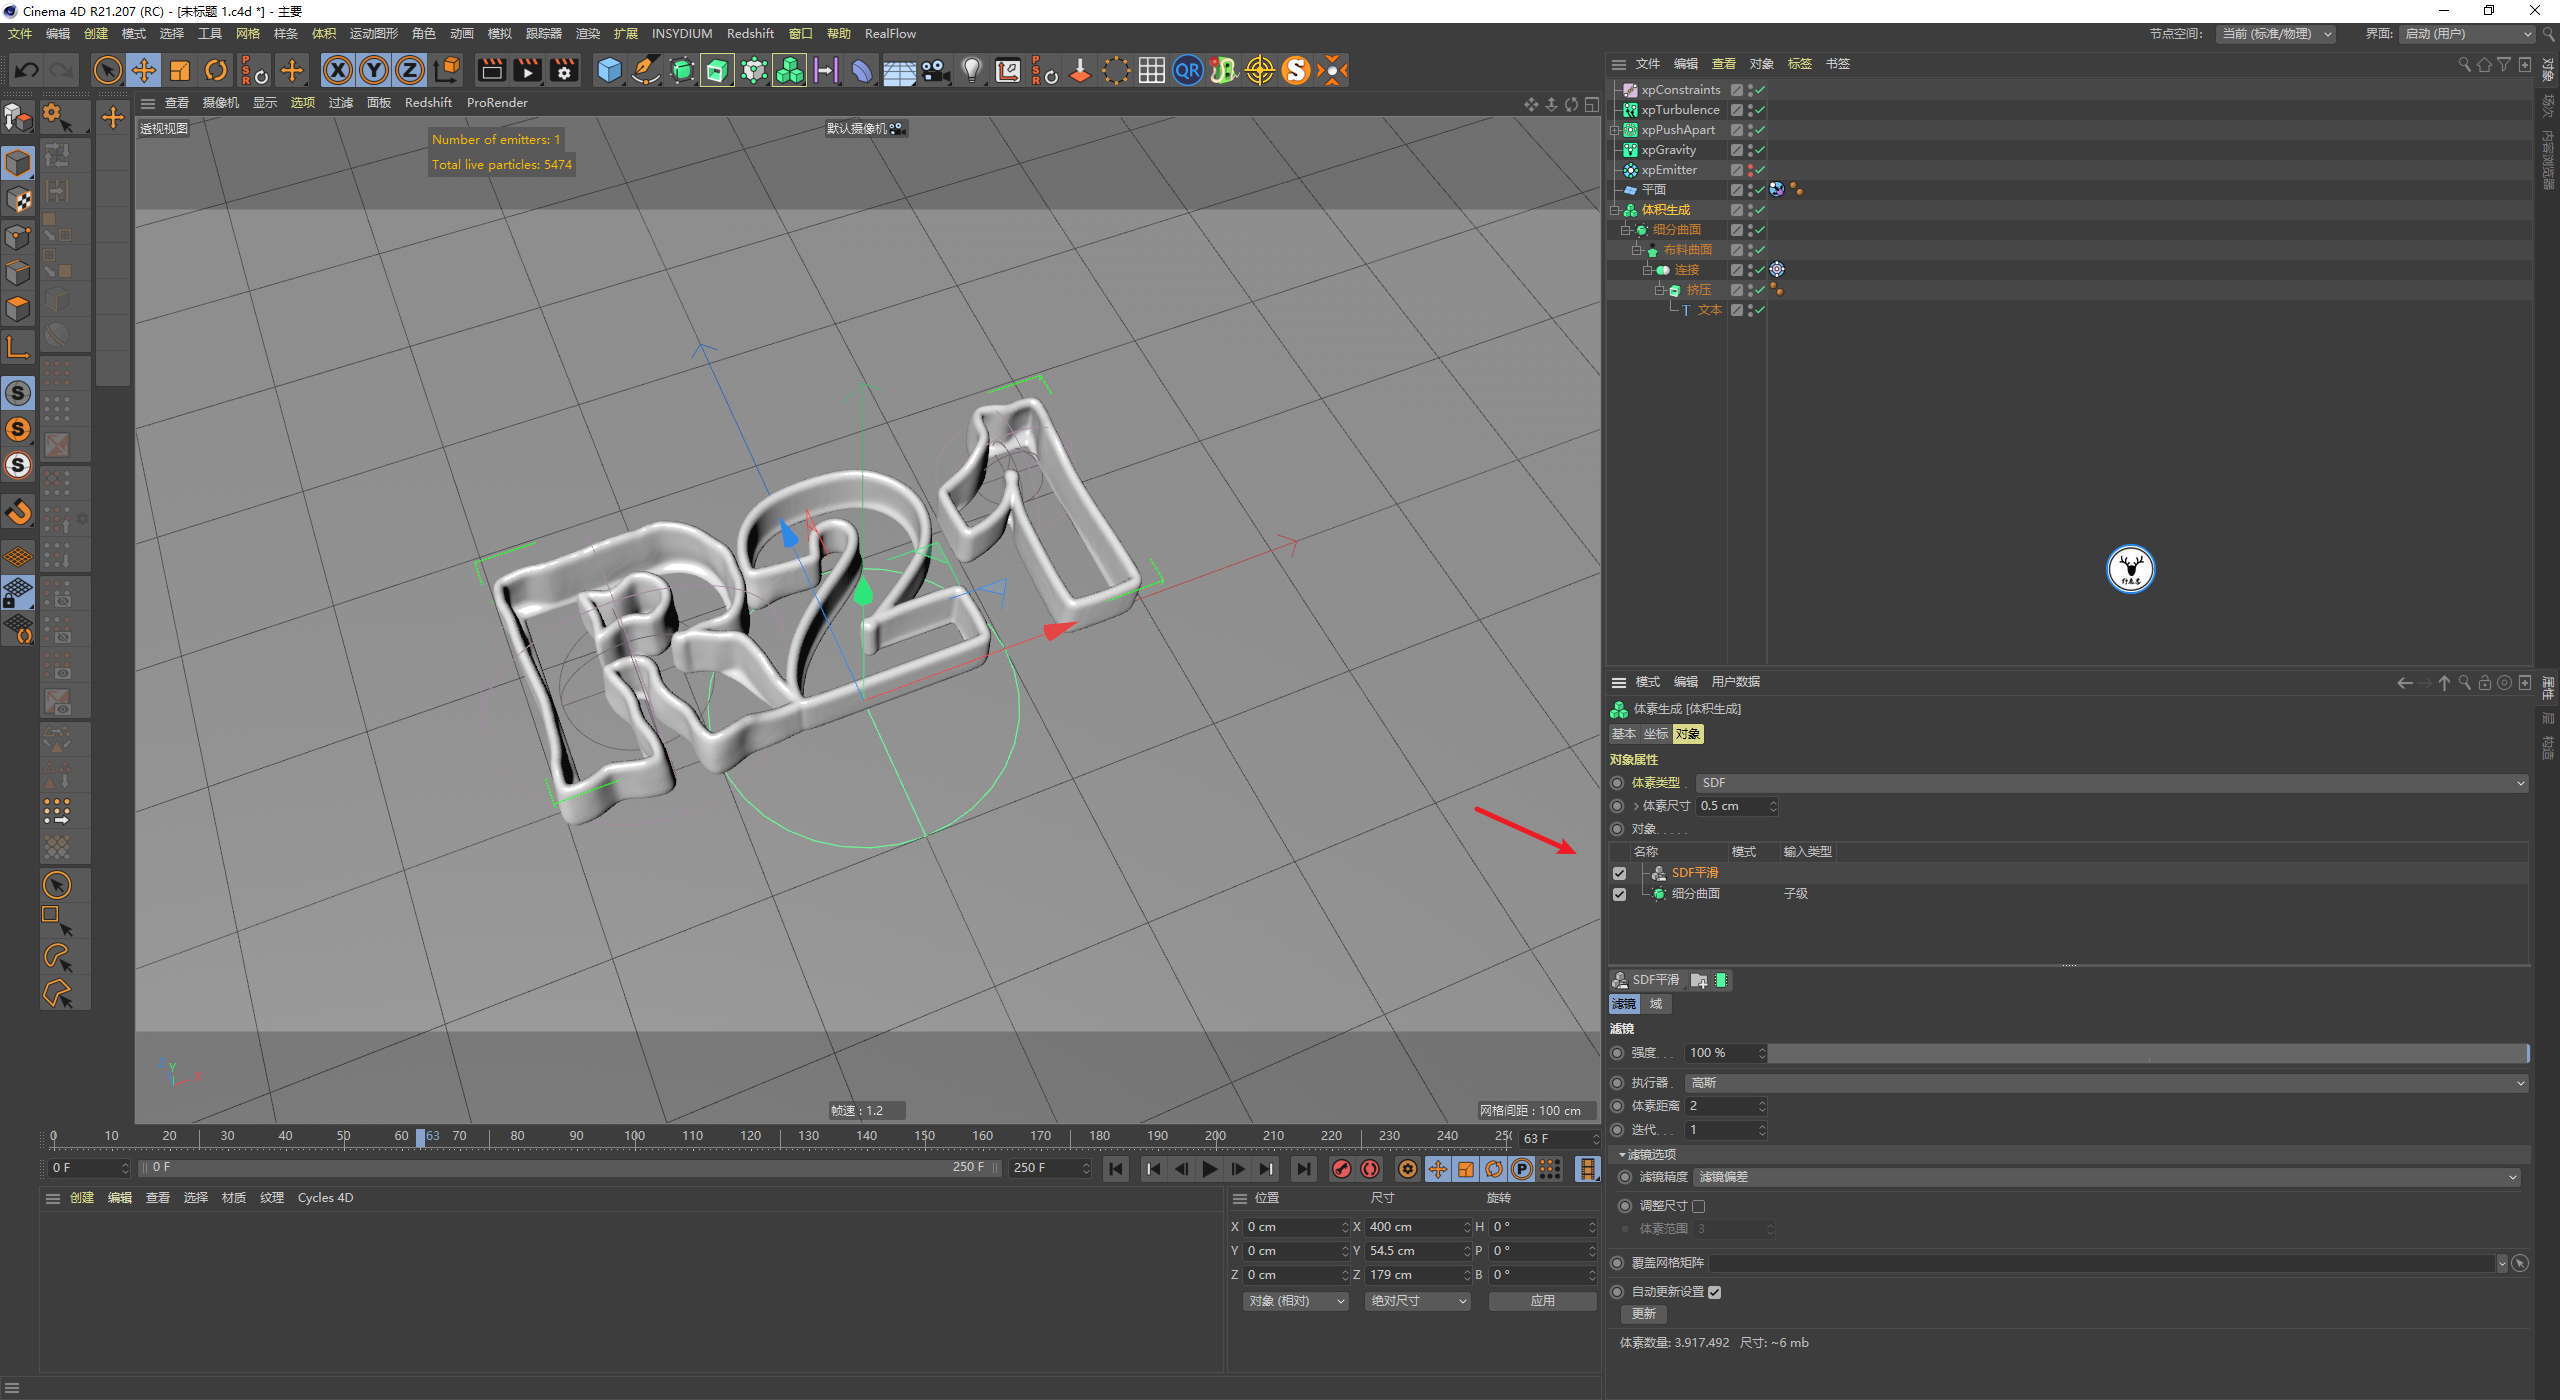The image size is (2560, 1400).
Task: Open the 模拟 menu in menu bar
Action: (499, 34)
